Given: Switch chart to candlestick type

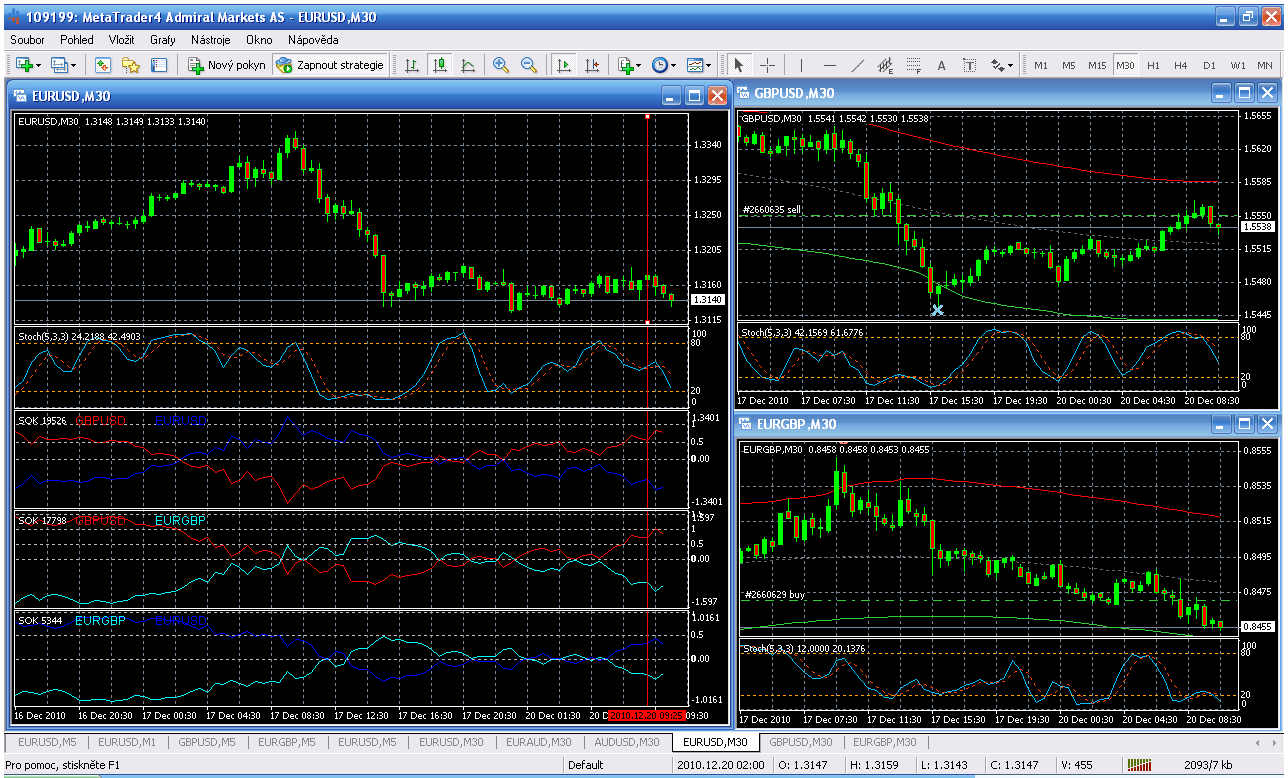Looking at the screenshot, I should [x=440, y=65].
